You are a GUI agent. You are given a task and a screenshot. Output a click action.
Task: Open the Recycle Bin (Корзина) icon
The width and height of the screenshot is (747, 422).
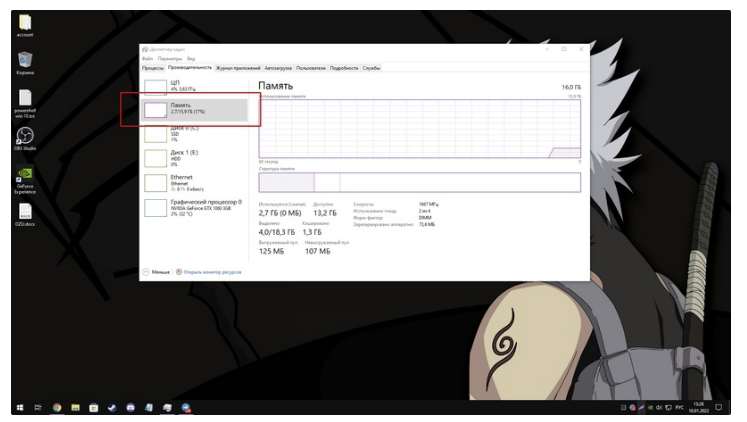point(25,63)
